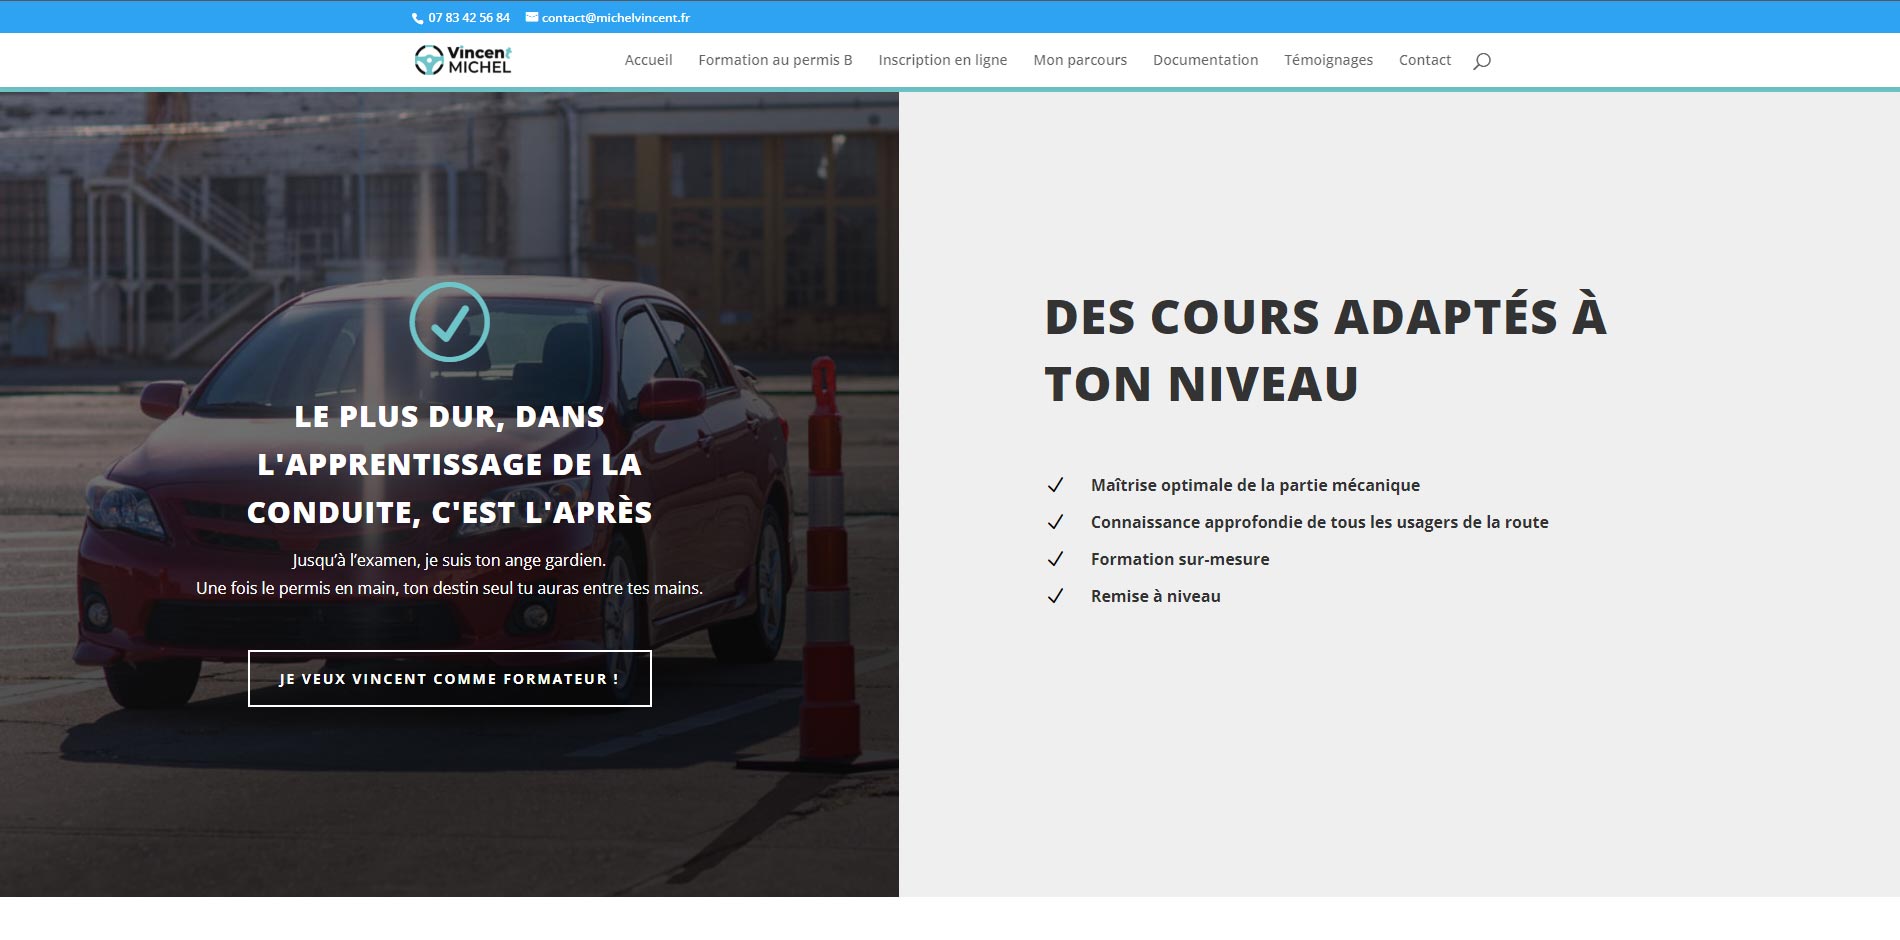This screenshot has width=1900, height=940.
Task: Click checkmark beside Remise à niveau
Action: click(x=1055, y=596)
